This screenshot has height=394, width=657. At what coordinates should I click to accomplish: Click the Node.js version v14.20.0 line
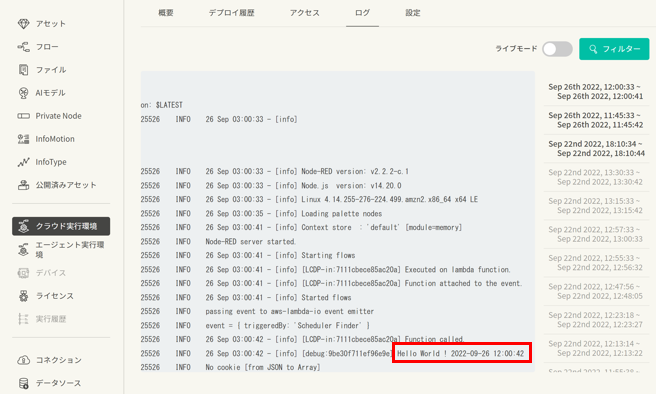[271, 186]
